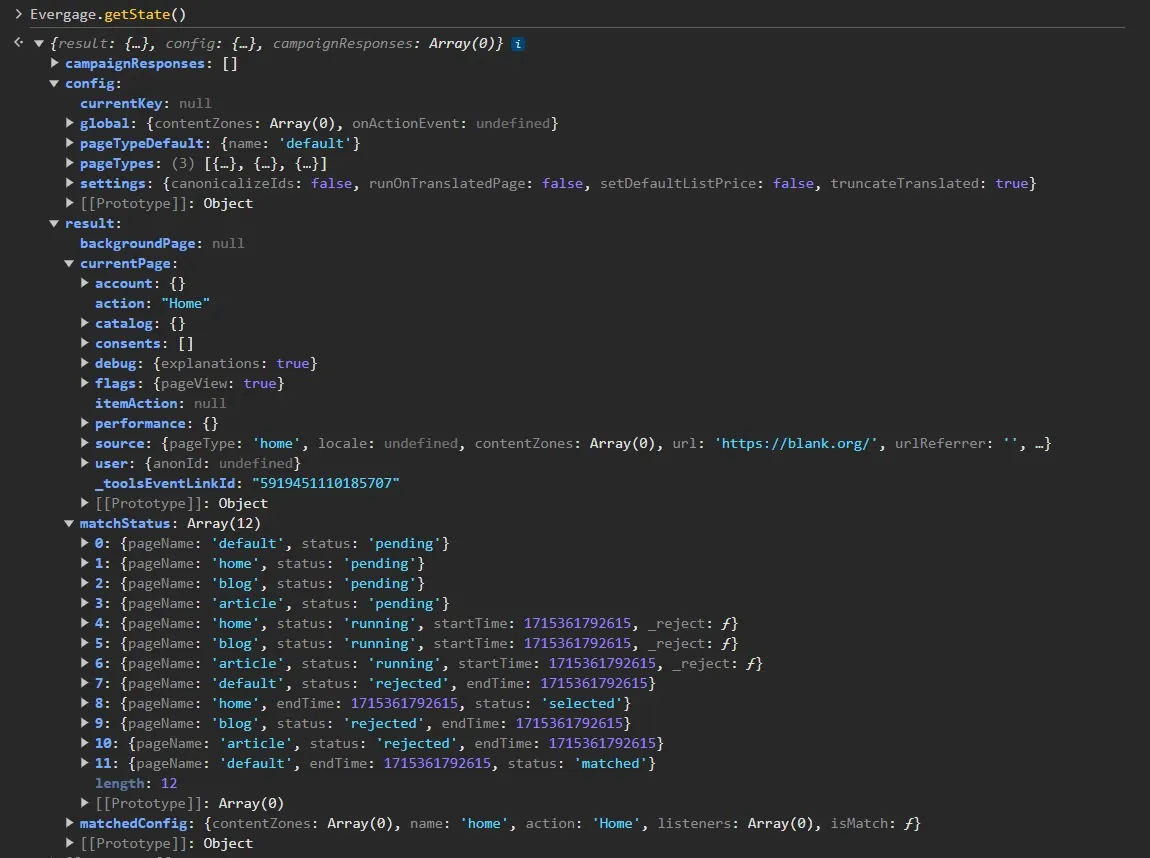Collapse the config object
The width and height of the screenshot is (1150, 858).
[x=55, y=84]
